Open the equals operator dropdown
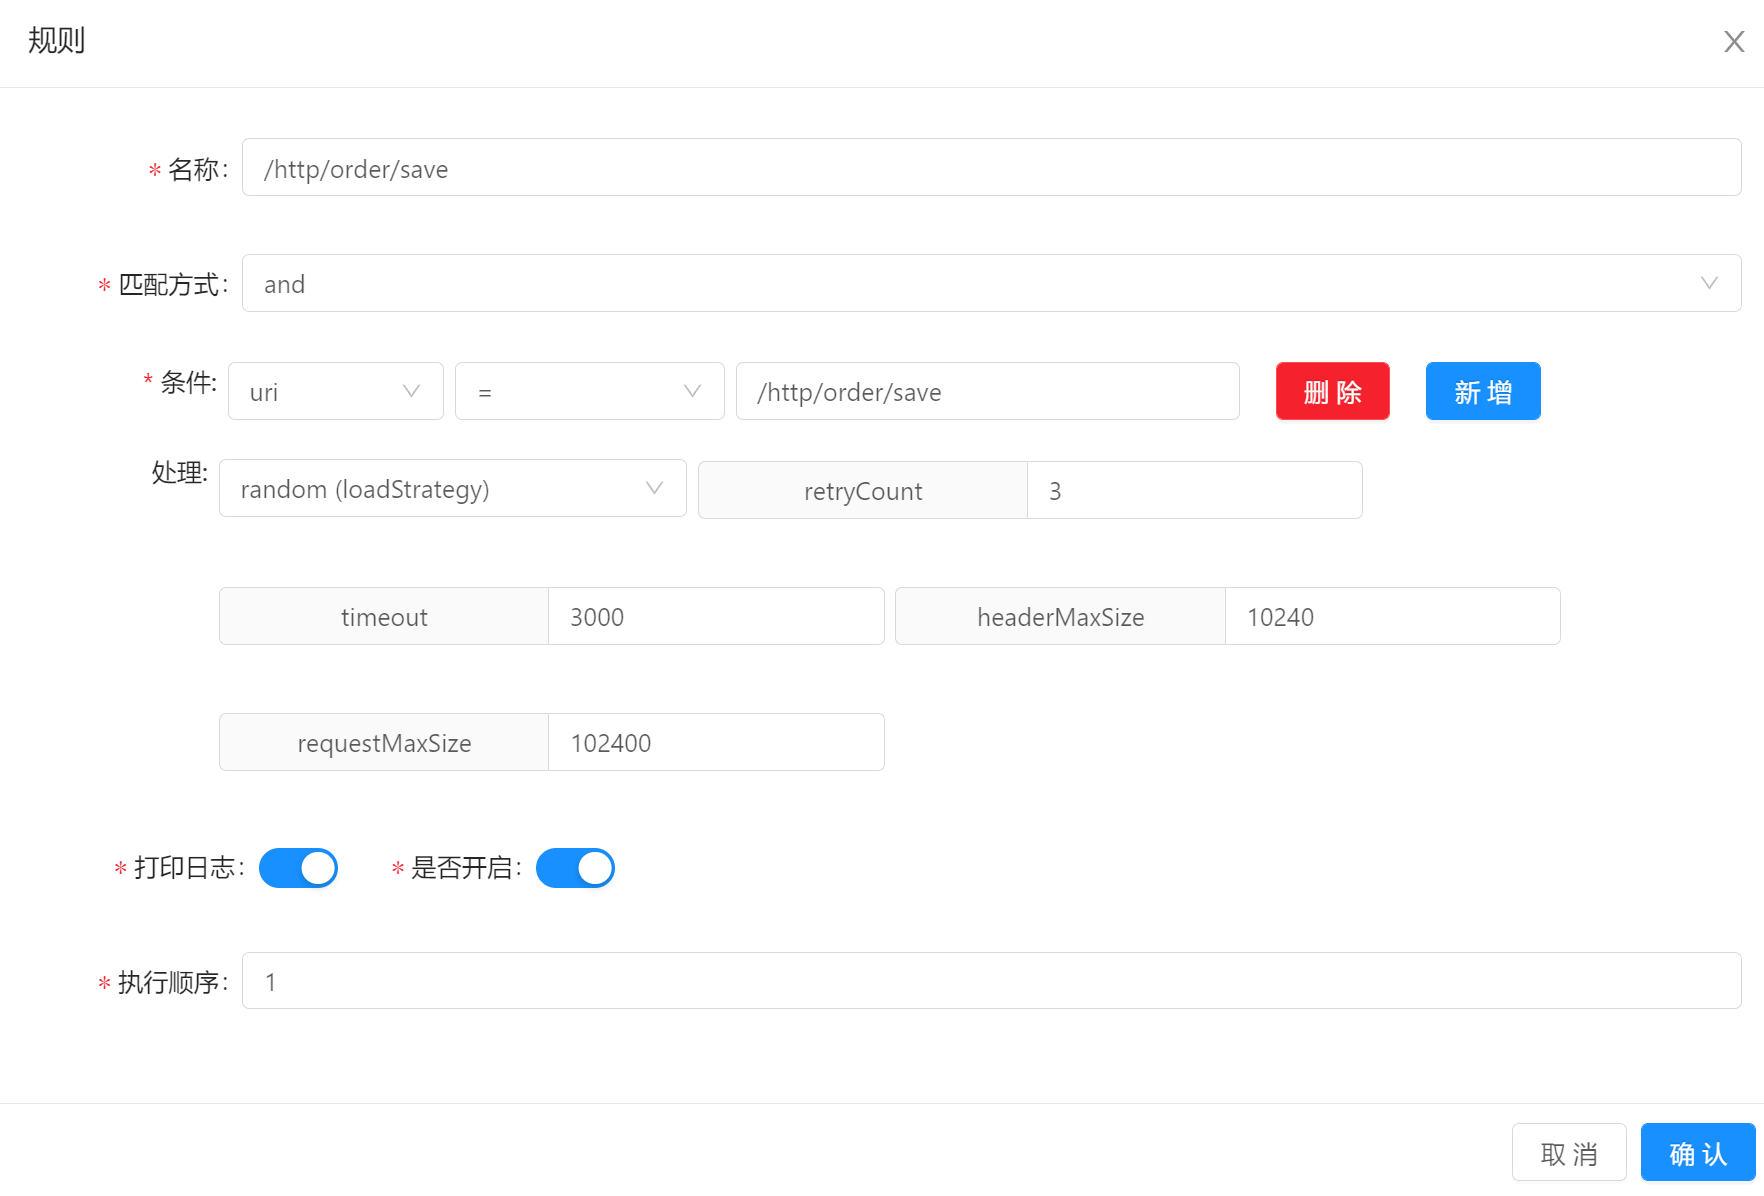Image resolution: width=1764 pixels, height=1196 pixels. [x=589, y=392]
